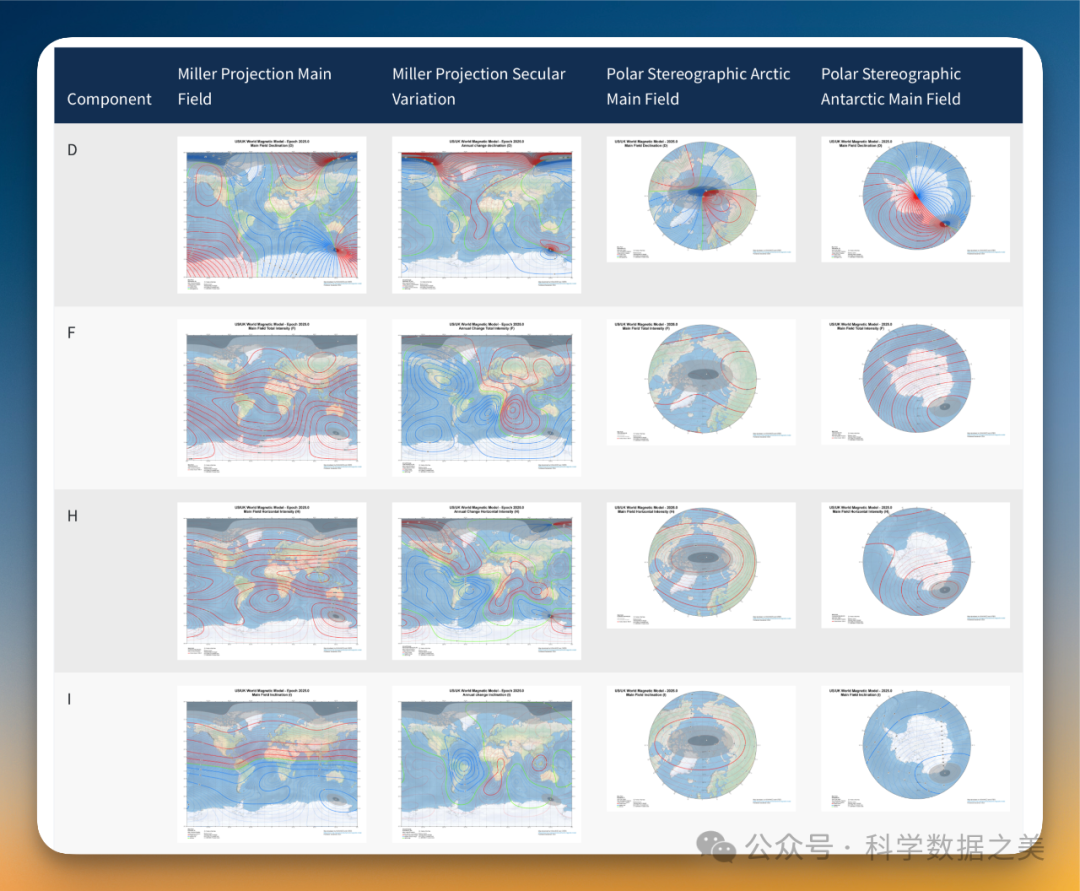Click the Polar Stereographic Arctic Main Field header

(698, 86)
